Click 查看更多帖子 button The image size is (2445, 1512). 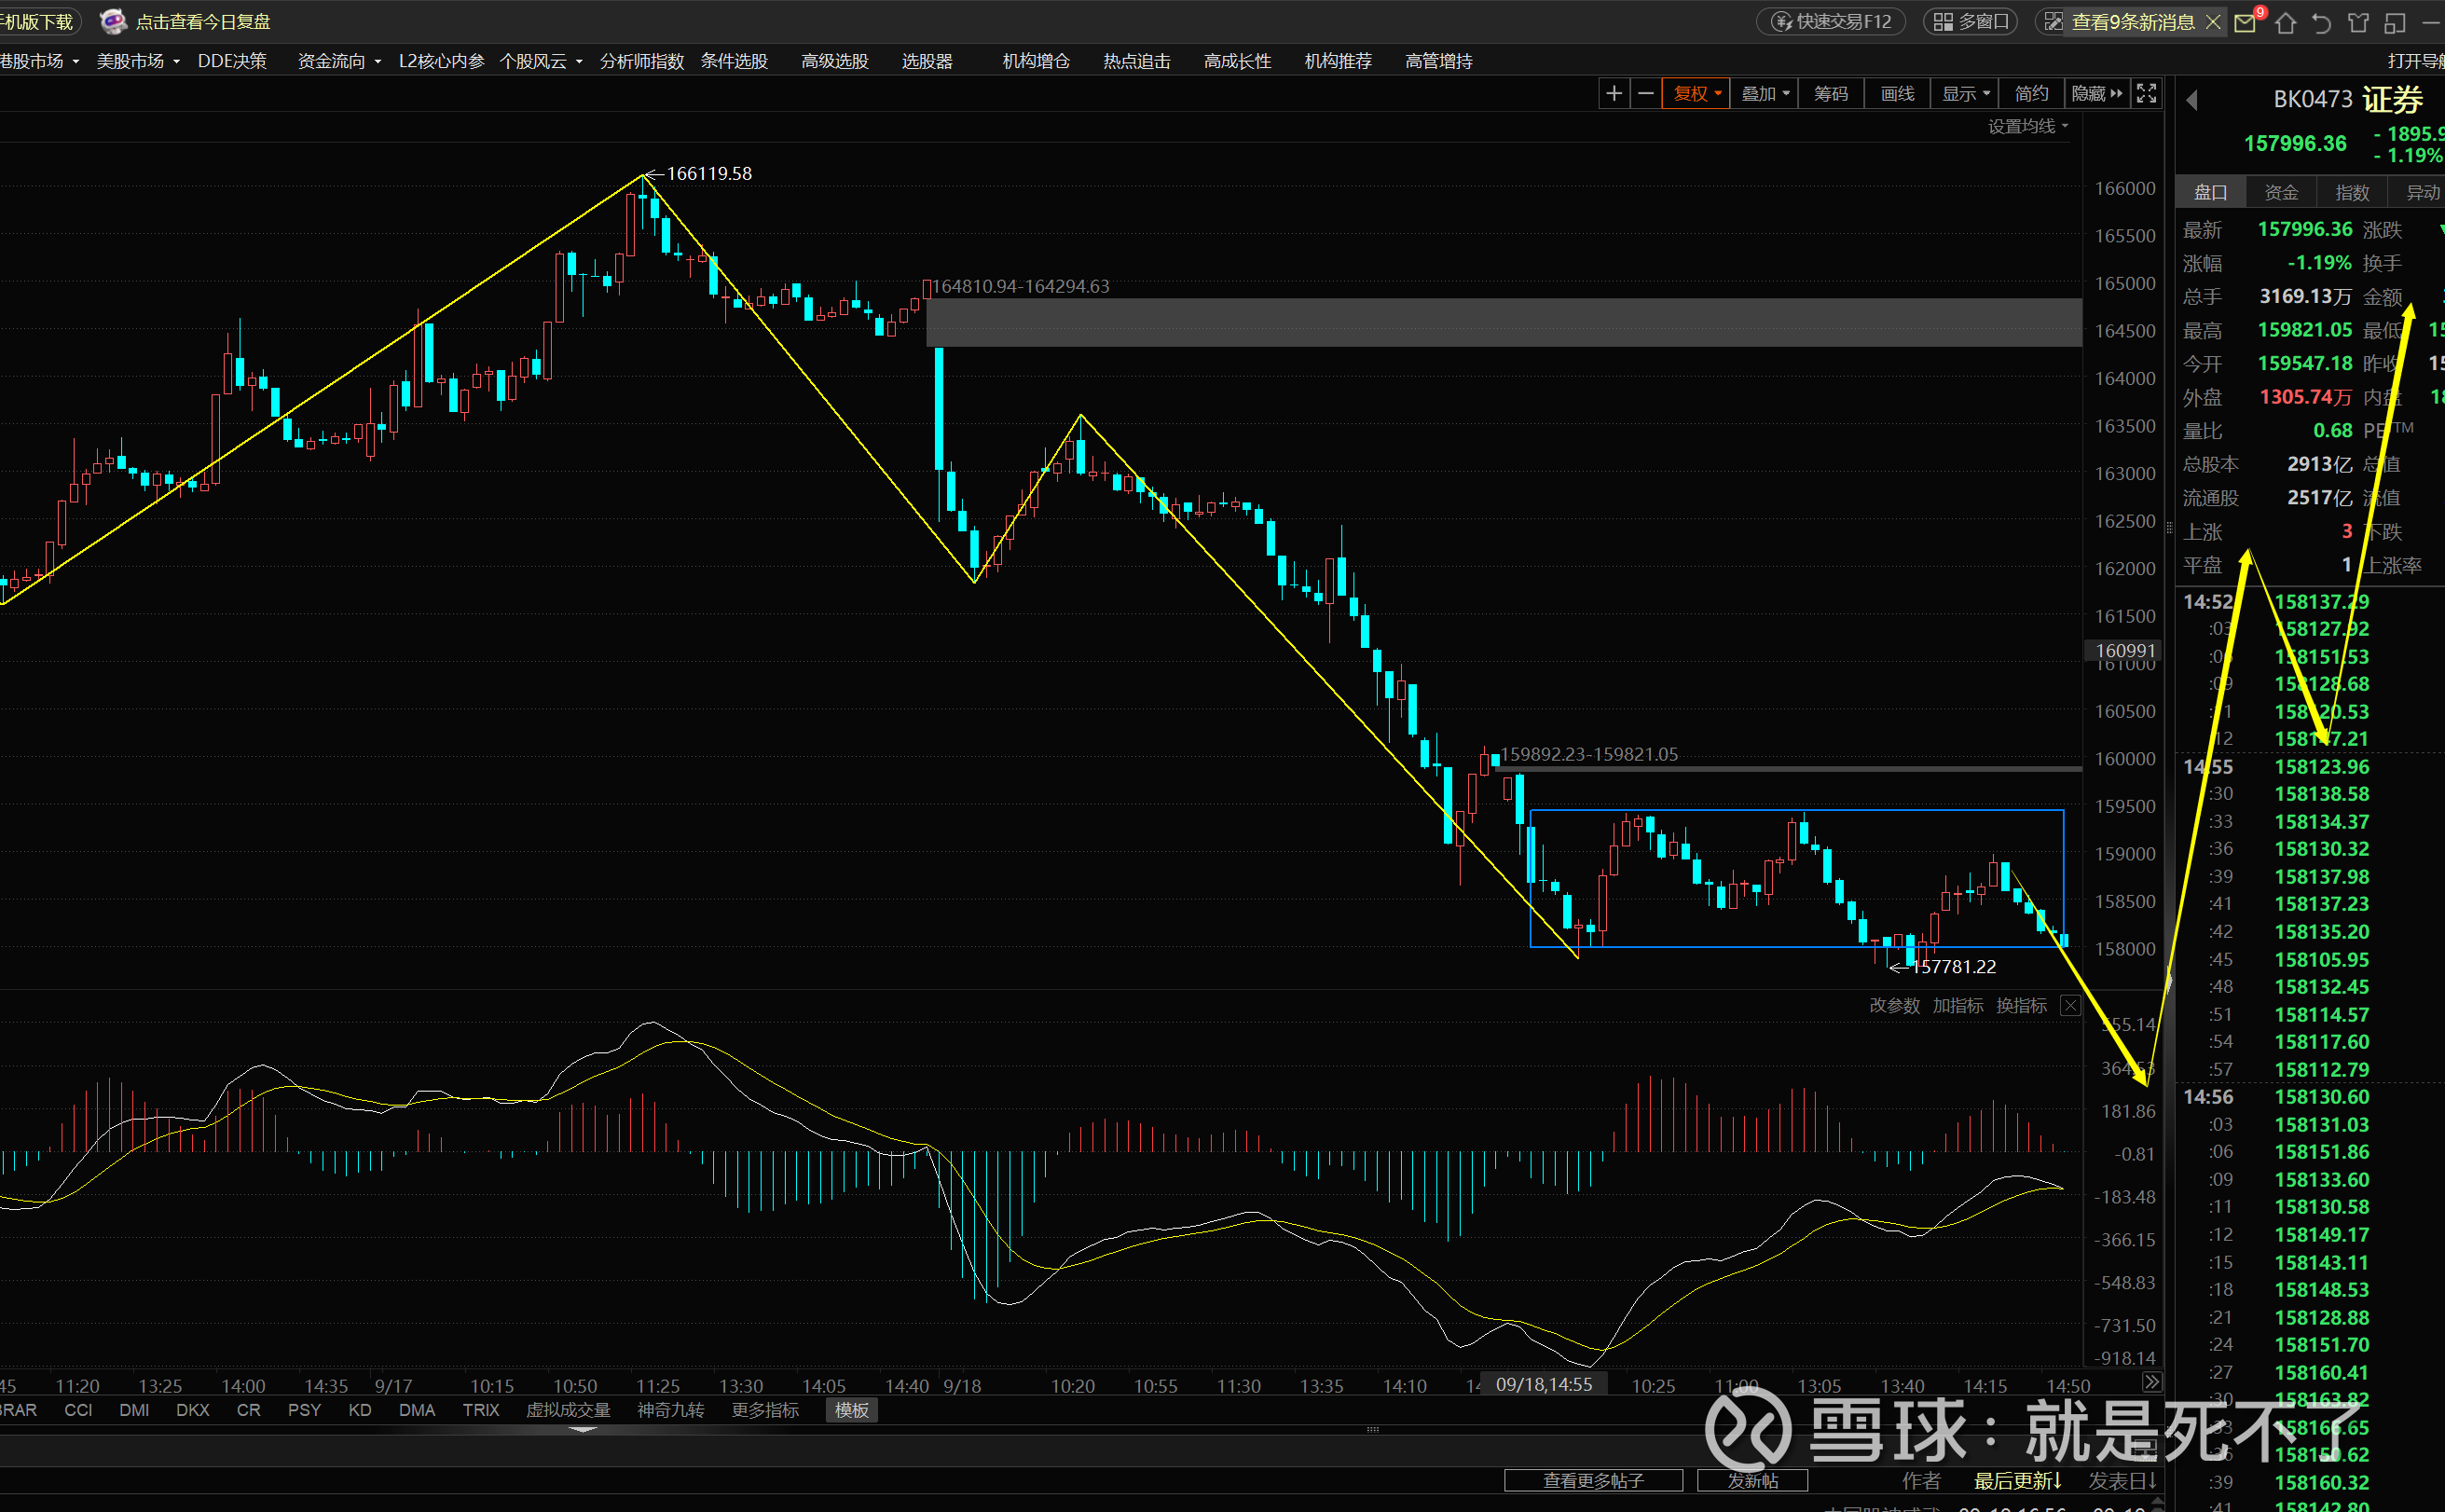pos(1593,1480)
